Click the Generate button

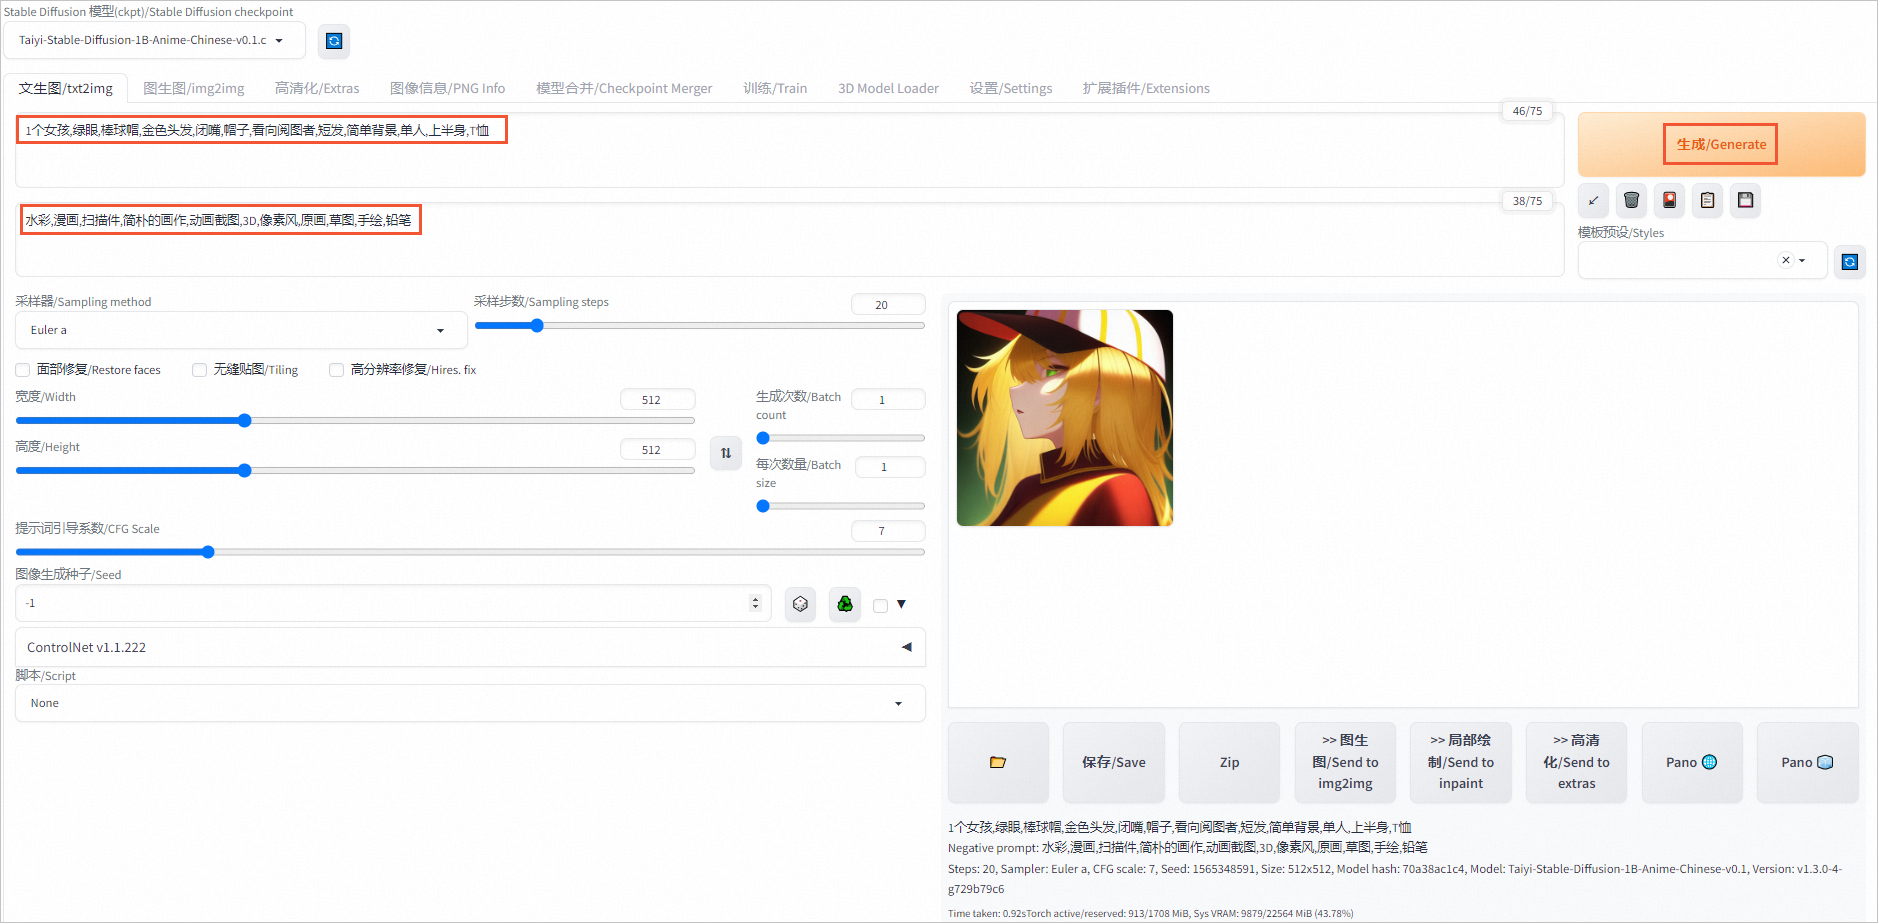click(1721, 144)
